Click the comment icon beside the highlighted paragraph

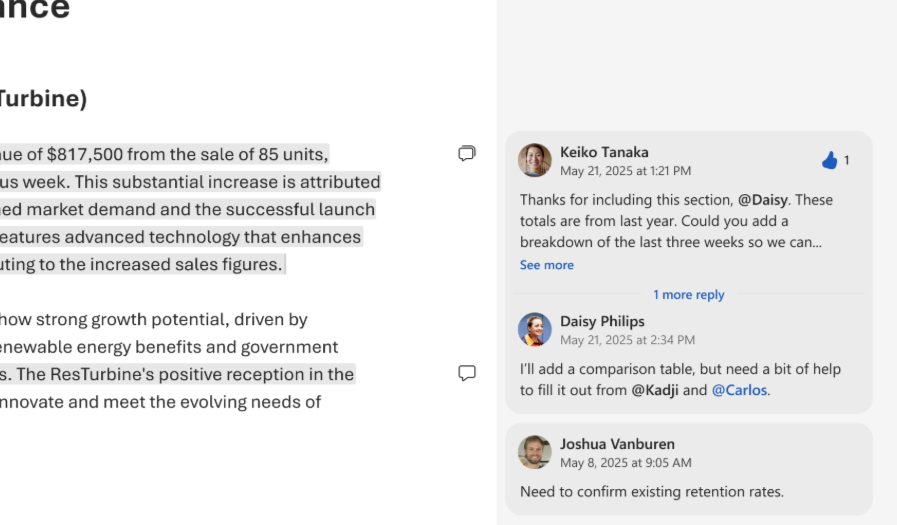coord(466,153)
